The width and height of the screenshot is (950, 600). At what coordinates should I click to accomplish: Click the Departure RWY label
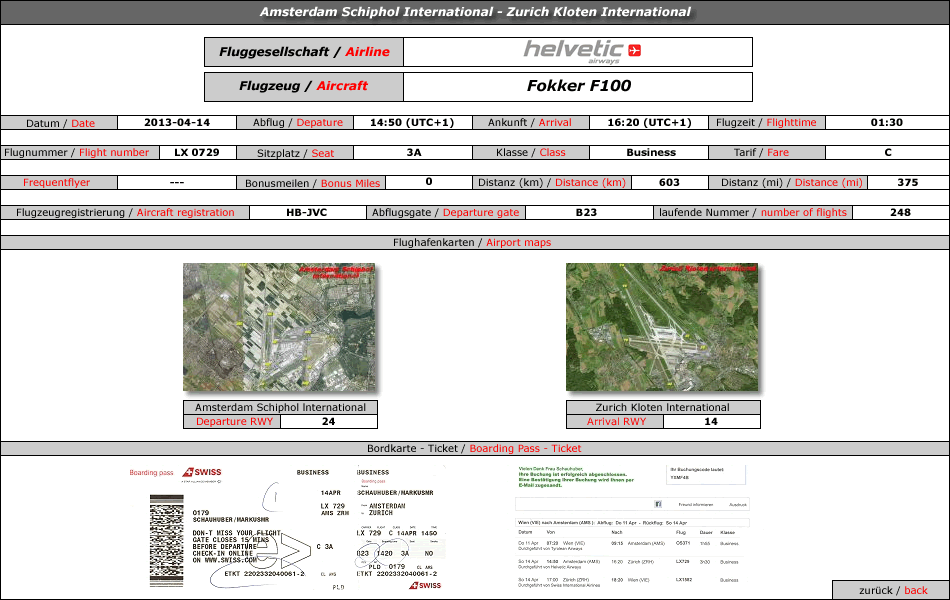pyautogui.click(x=234, y=421)
